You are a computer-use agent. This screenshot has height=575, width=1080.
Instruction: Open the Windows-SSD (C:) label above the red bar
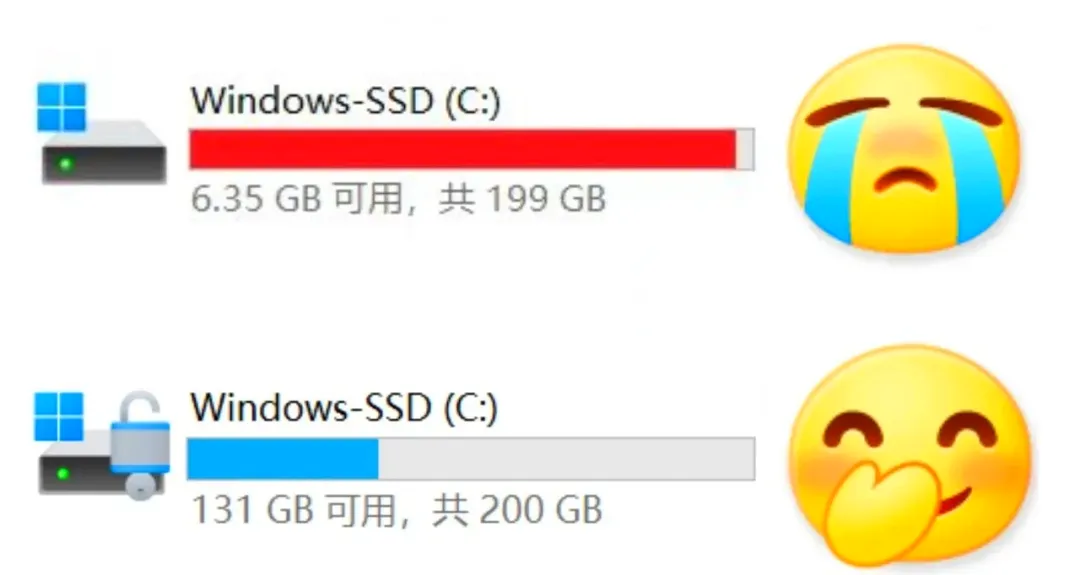[345, 101]
